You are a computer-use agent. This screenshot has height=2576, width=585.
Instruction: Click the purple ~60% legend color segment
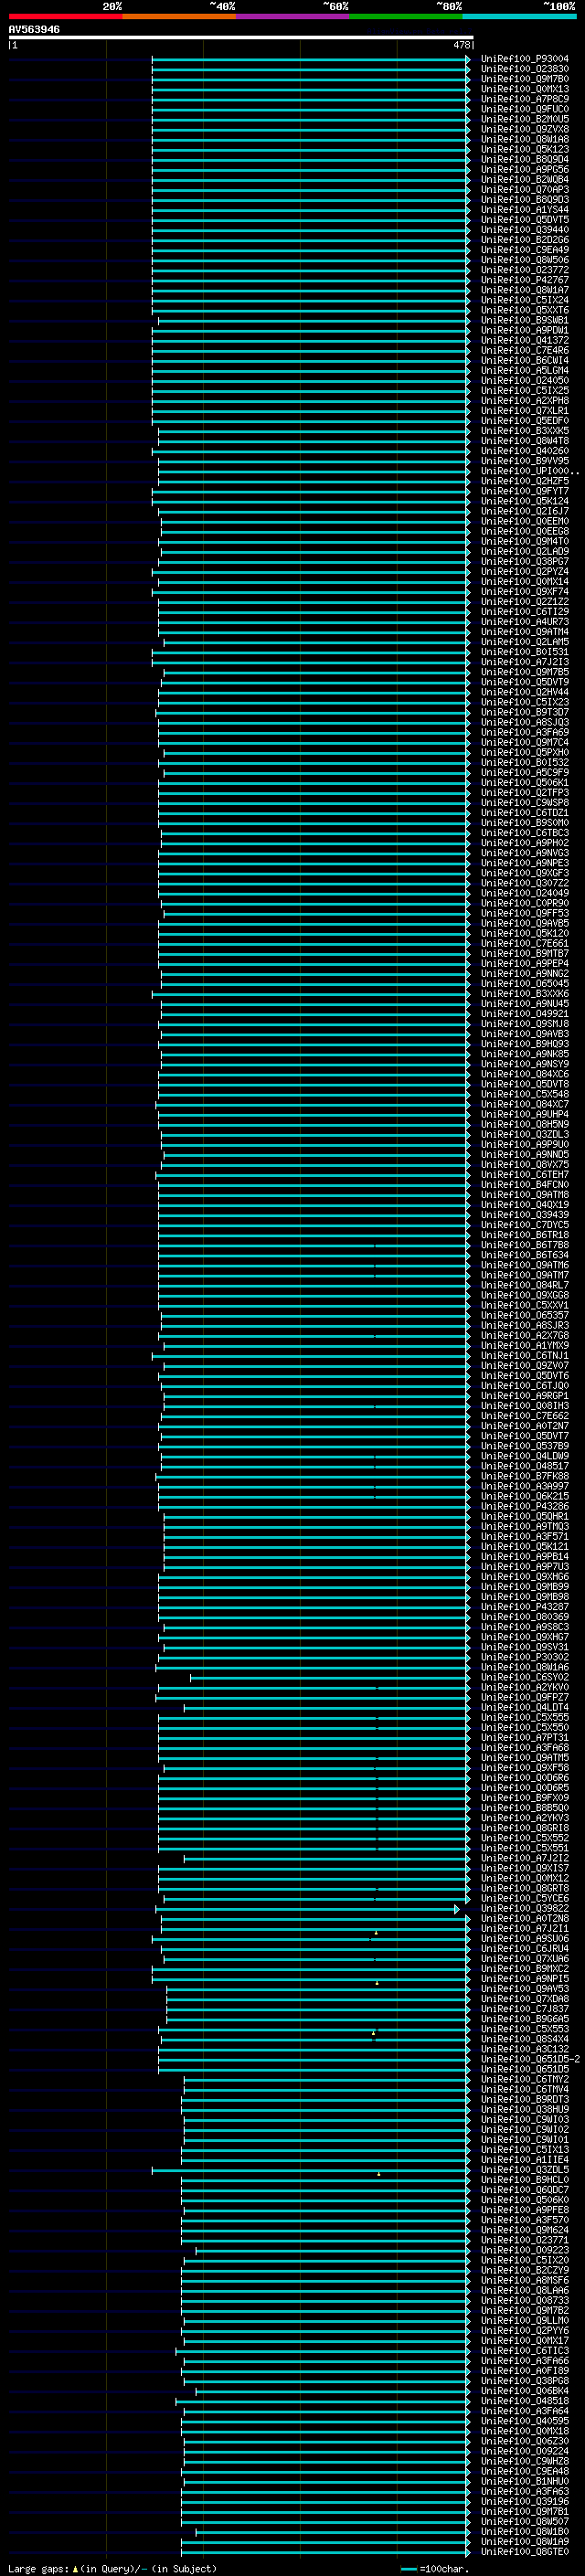292,16
